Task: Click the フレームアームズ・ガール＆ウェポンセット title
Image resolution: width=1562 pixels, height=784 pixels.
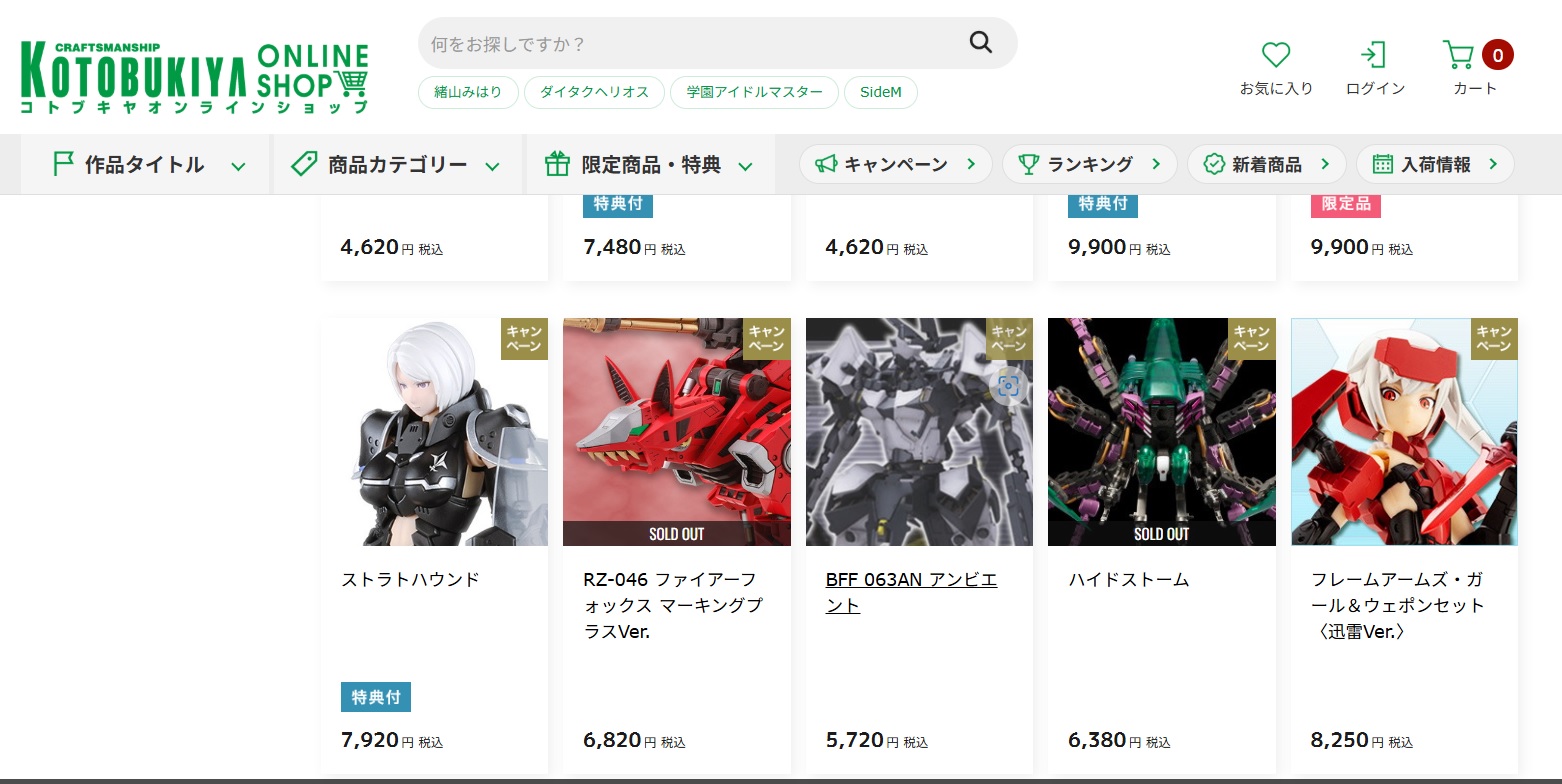Action: click(1397, 605)
